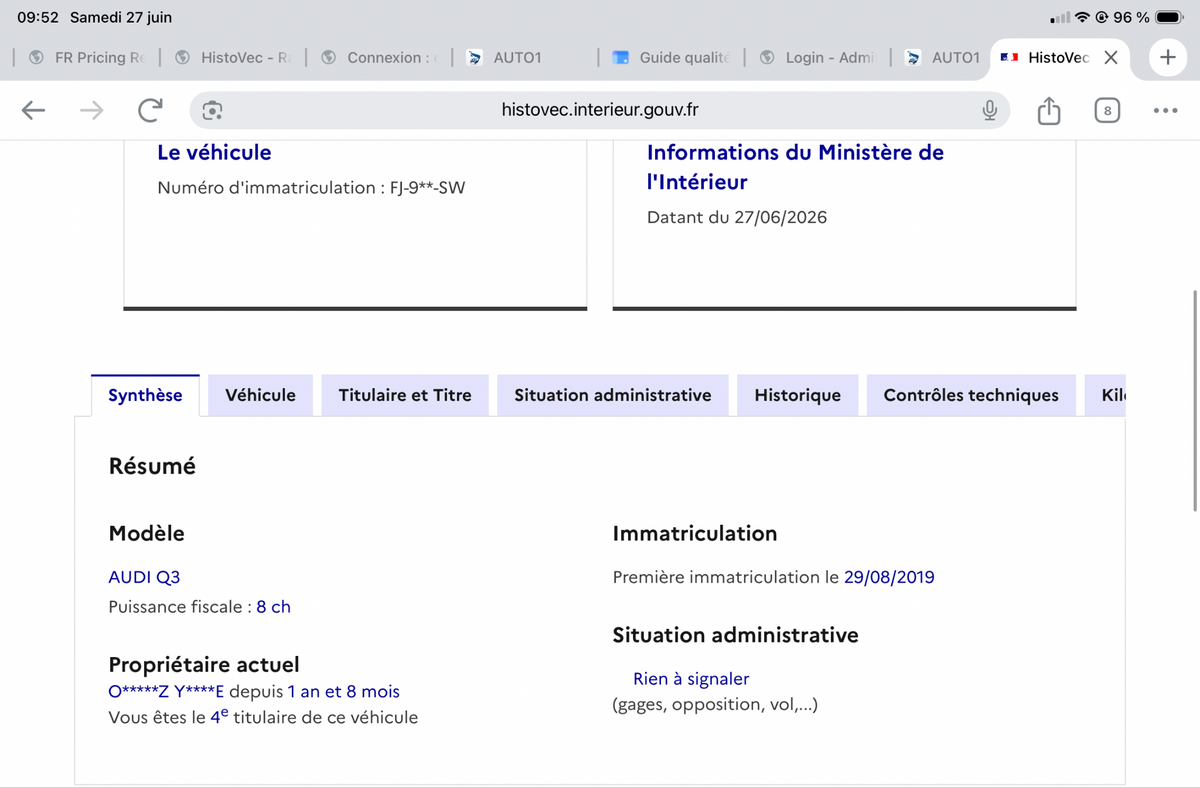Open the Historique tab
1200x788 pixels.
pyautogui.click(x=798, y=395)
